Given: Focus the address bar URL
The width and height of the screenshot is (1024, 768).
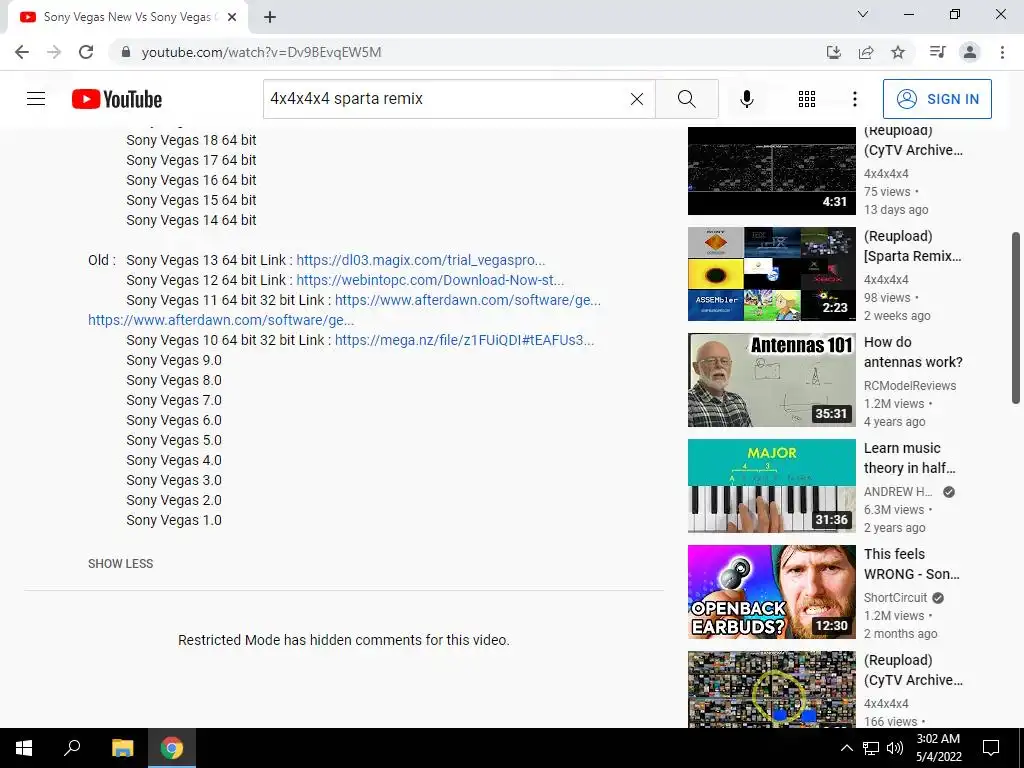Looking at the screenshot, I should (261, 52).
